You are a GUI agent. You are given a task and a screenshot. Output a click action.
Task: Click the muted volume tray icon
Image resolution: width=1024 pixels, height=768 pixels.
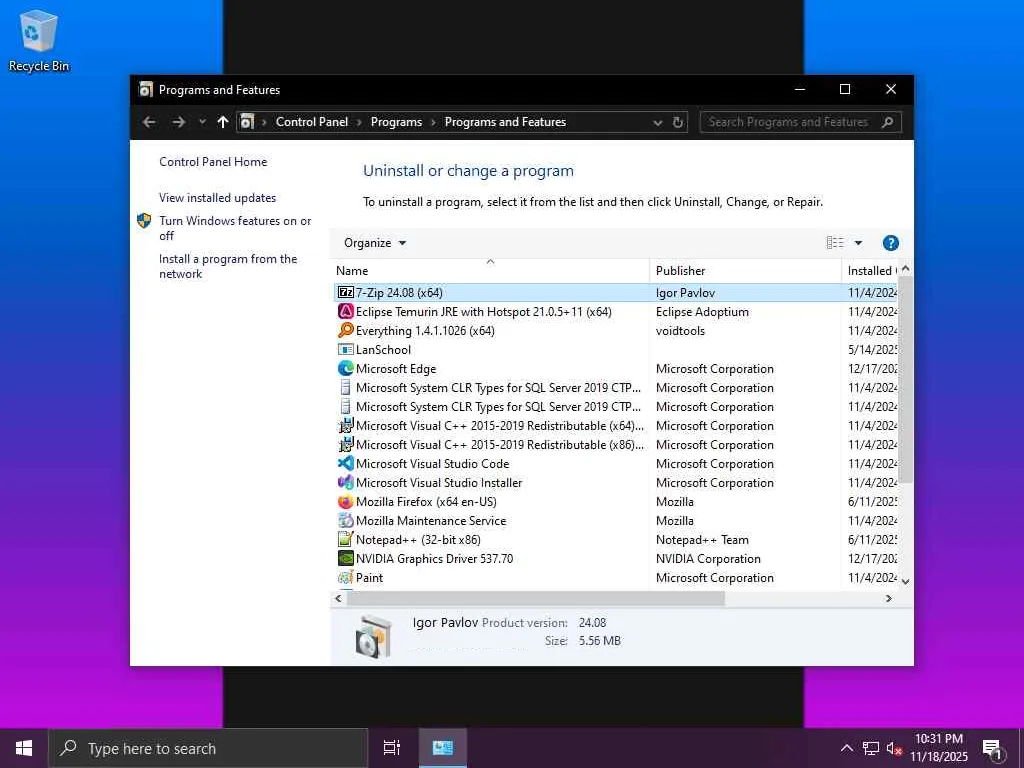point(893,748)
